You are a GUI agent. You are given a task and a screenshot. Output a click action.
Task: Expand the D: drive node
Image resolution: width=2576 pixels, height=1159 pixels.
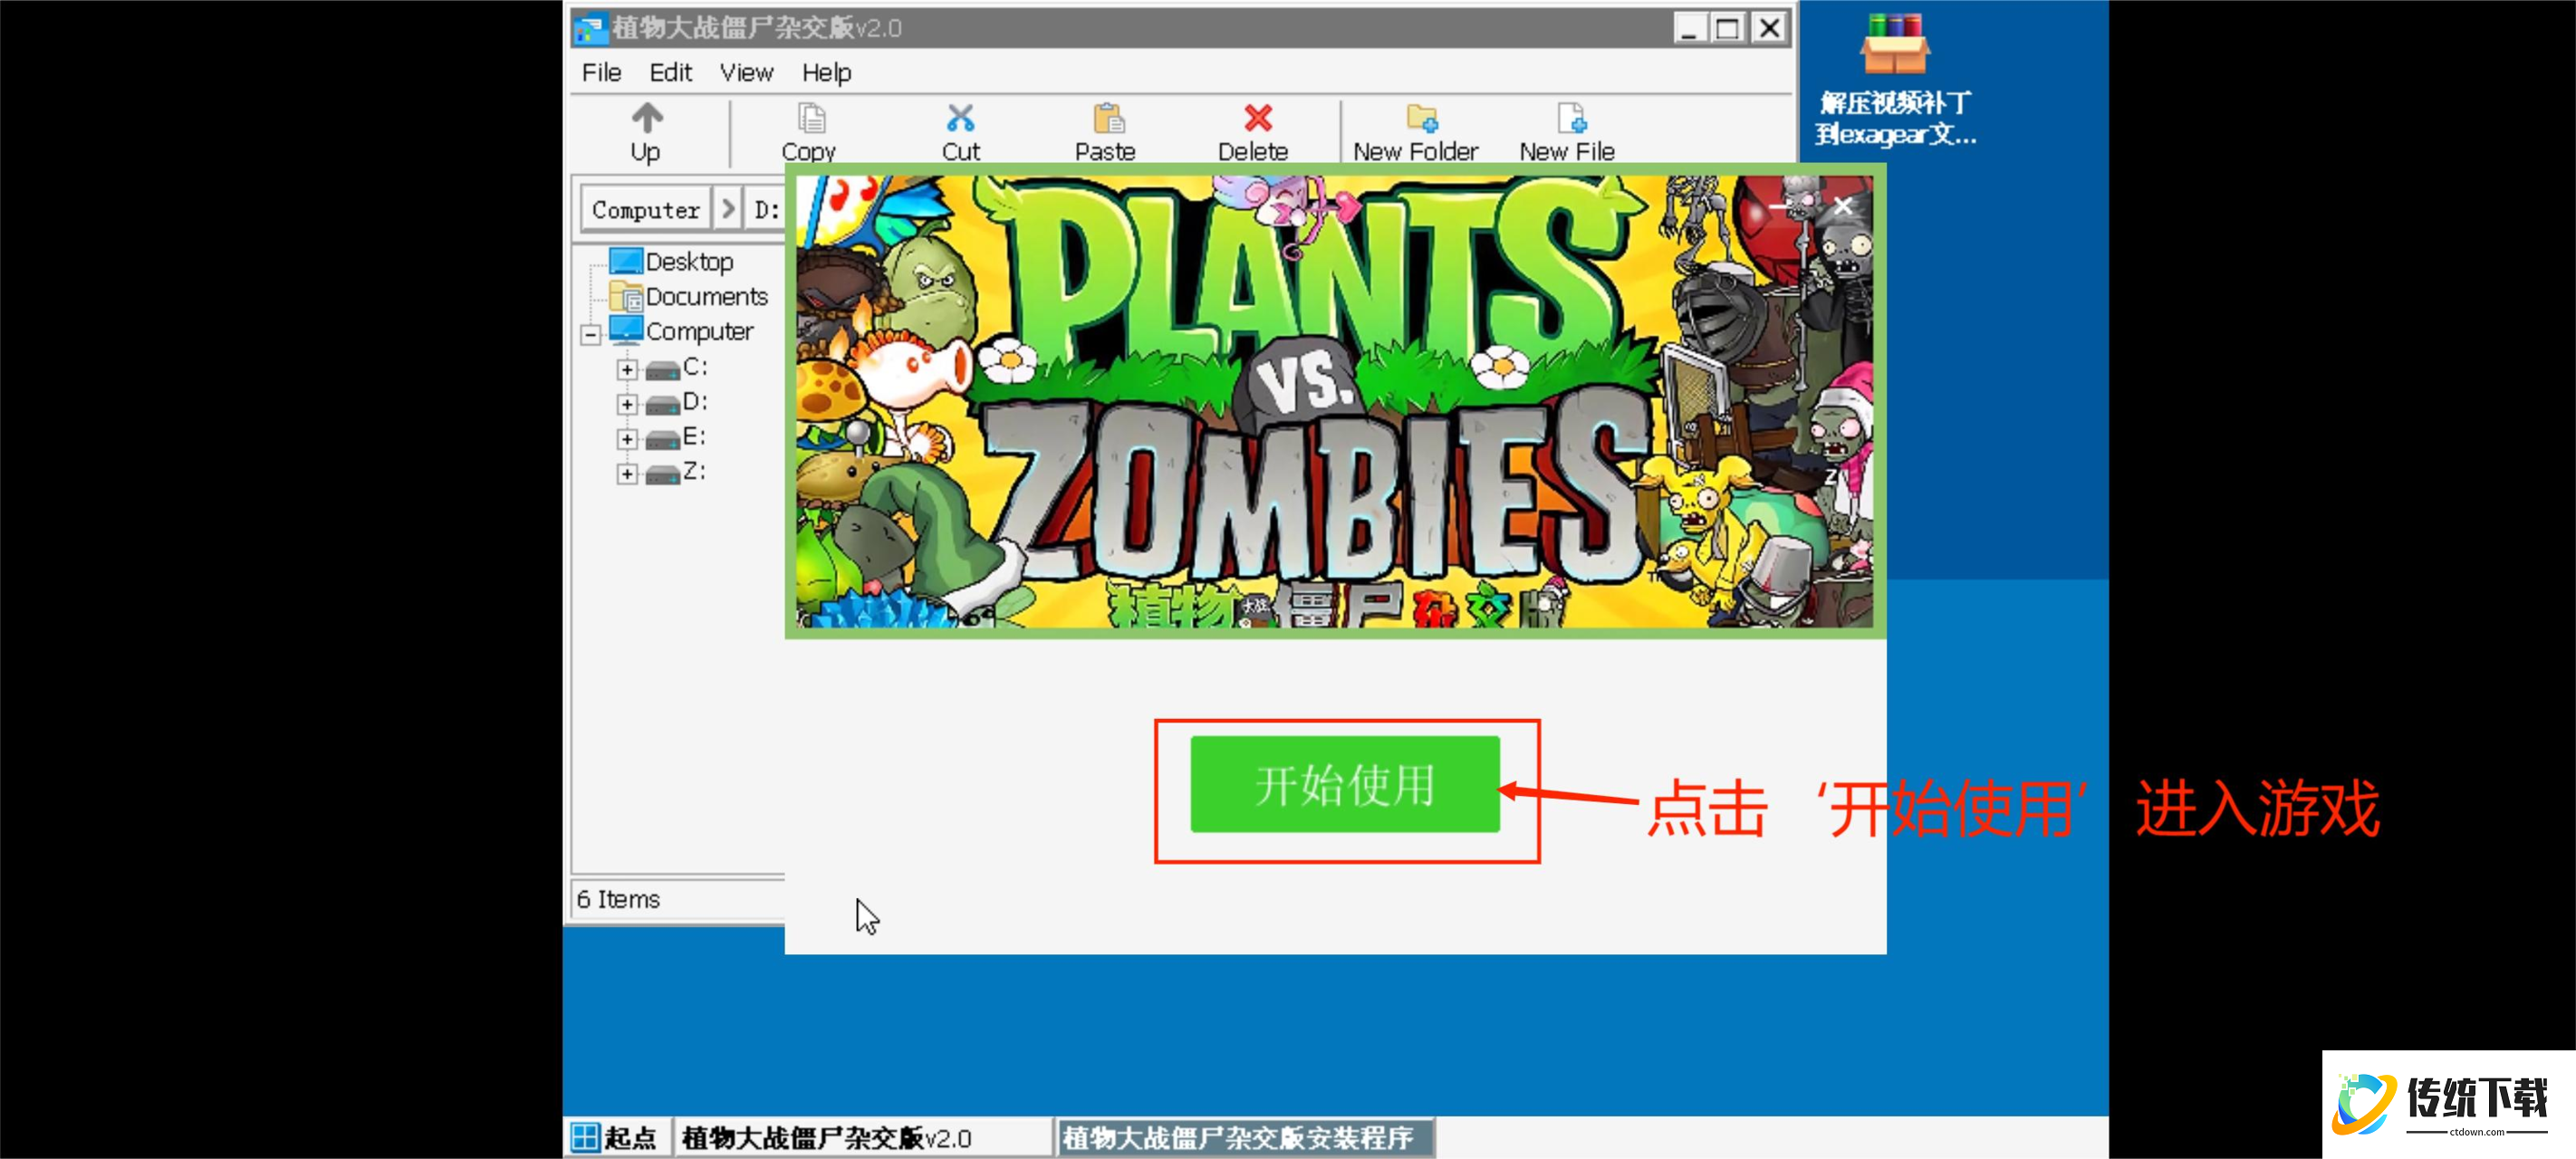pyautogui.click(x=627, y=404)
